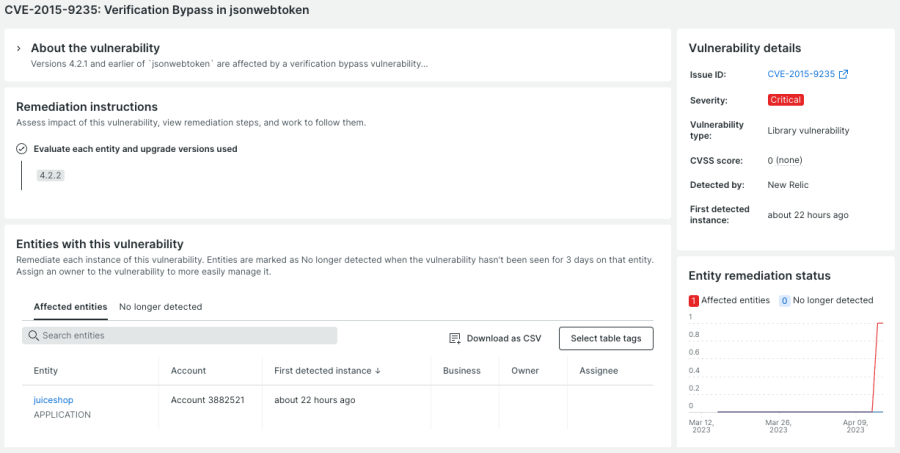Click the Critical severity badge
This screenshot has height=453, width=900.
click(x=786, y=100)
